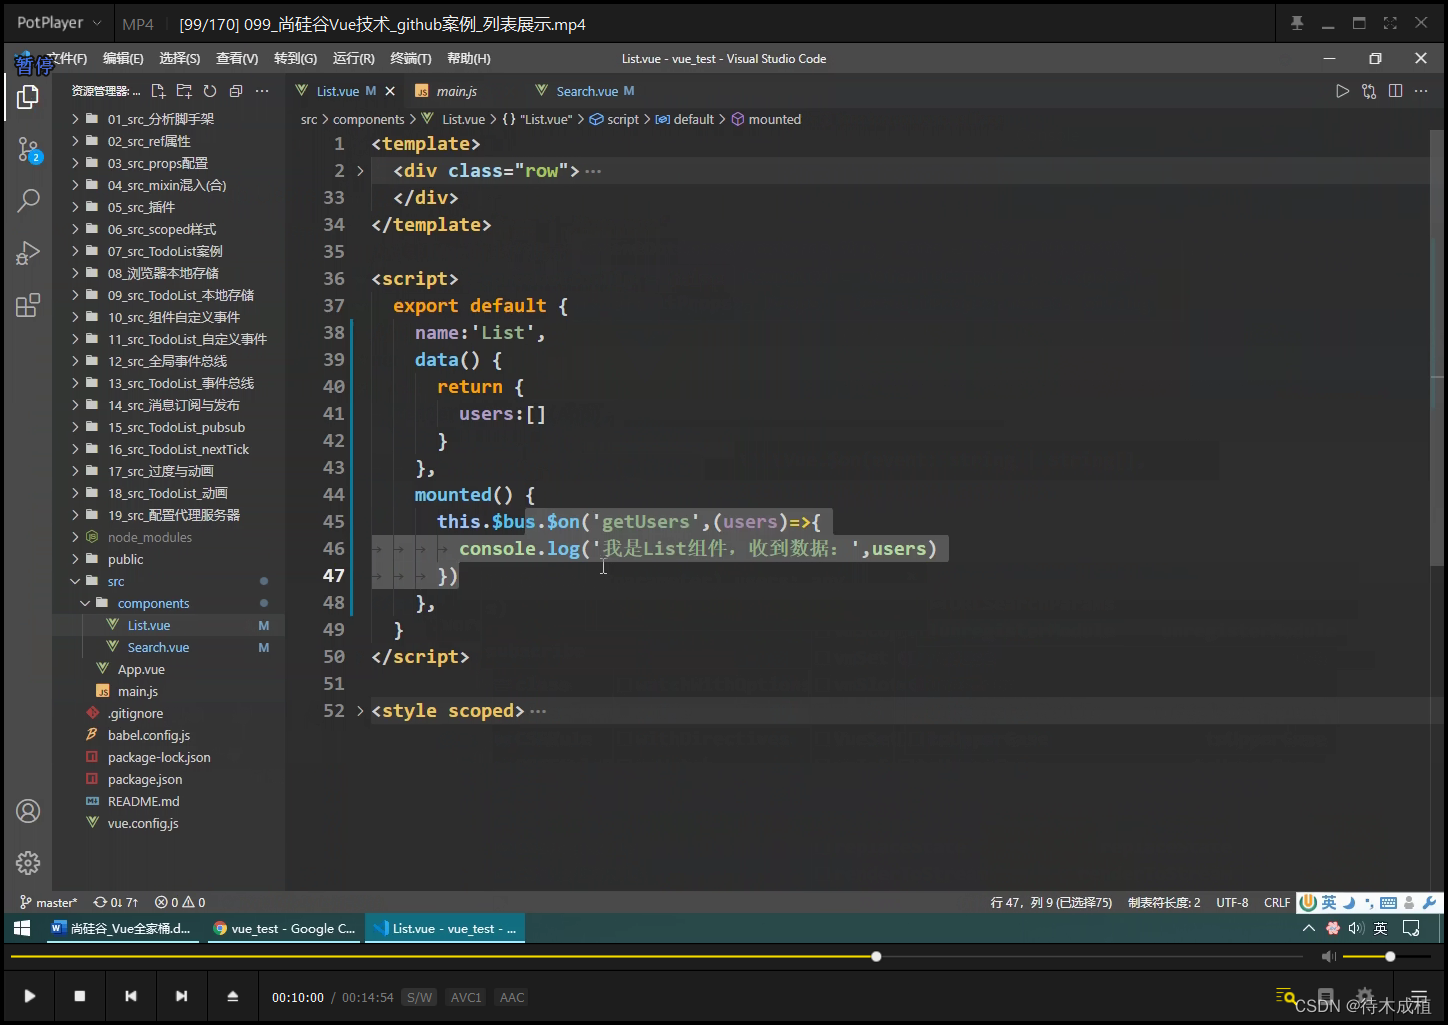Switch to Google Chrome vue_test taskbar item
The width and height of the screenshot is (1448, 1025).
tap(284, 928)
